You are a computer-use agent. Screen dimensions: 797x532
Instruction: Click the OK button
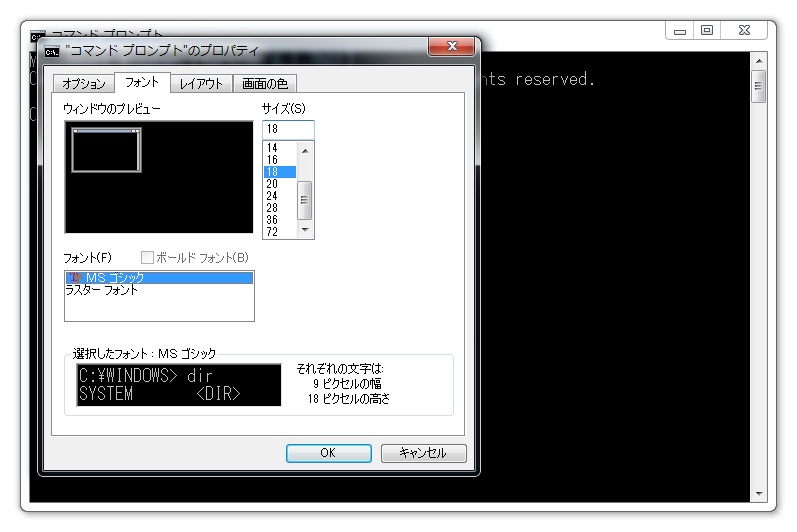[x=328, y=453]
